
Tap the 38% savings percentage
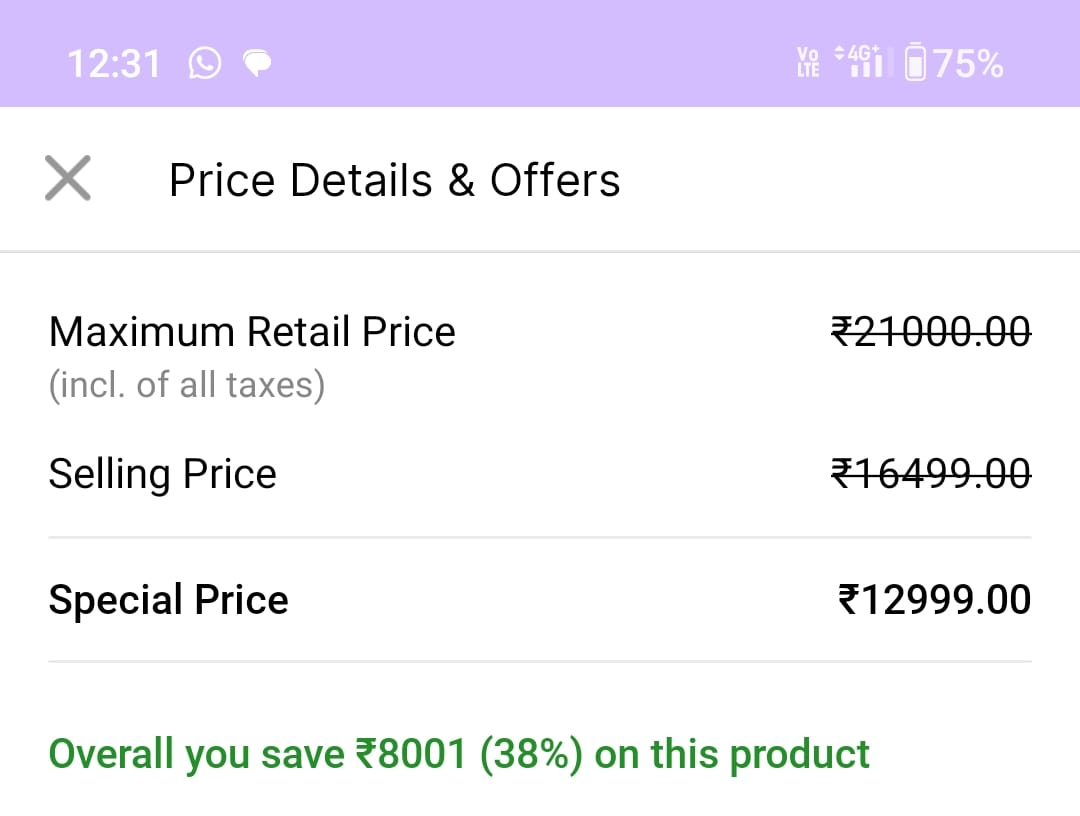(531, 754)
